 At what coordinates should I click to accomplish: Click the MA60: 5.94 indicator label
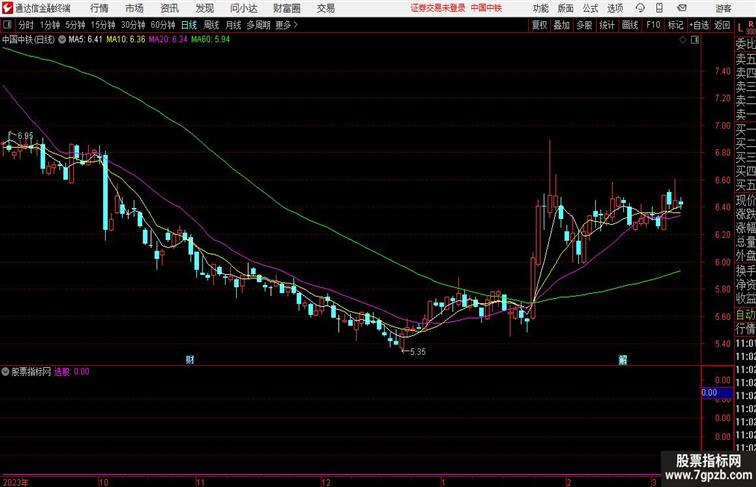click(x=211, y=40)
